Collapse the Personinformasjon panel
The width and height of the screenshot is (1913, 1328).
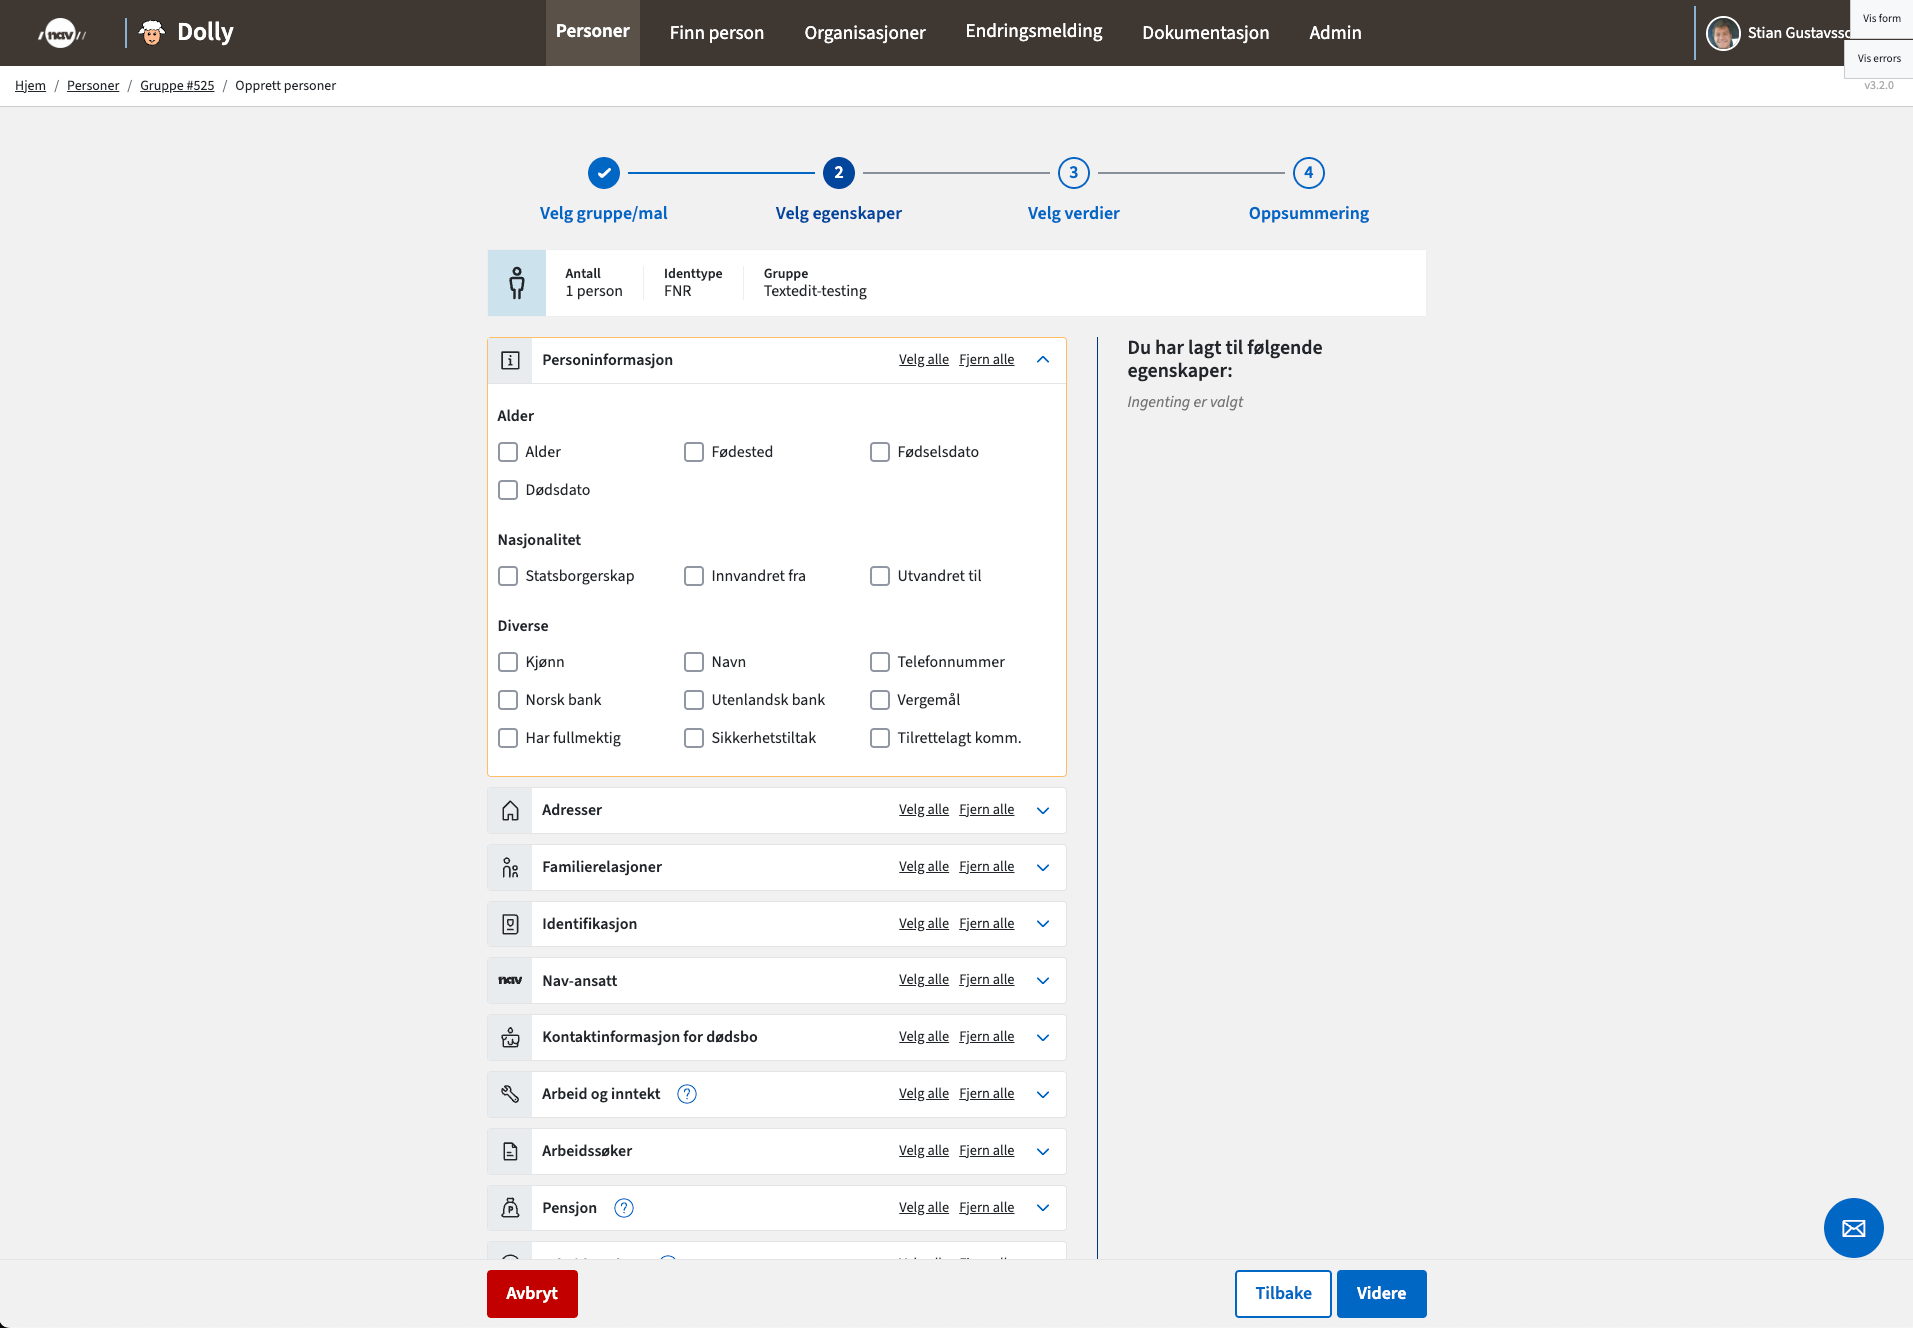[1043, 360]
